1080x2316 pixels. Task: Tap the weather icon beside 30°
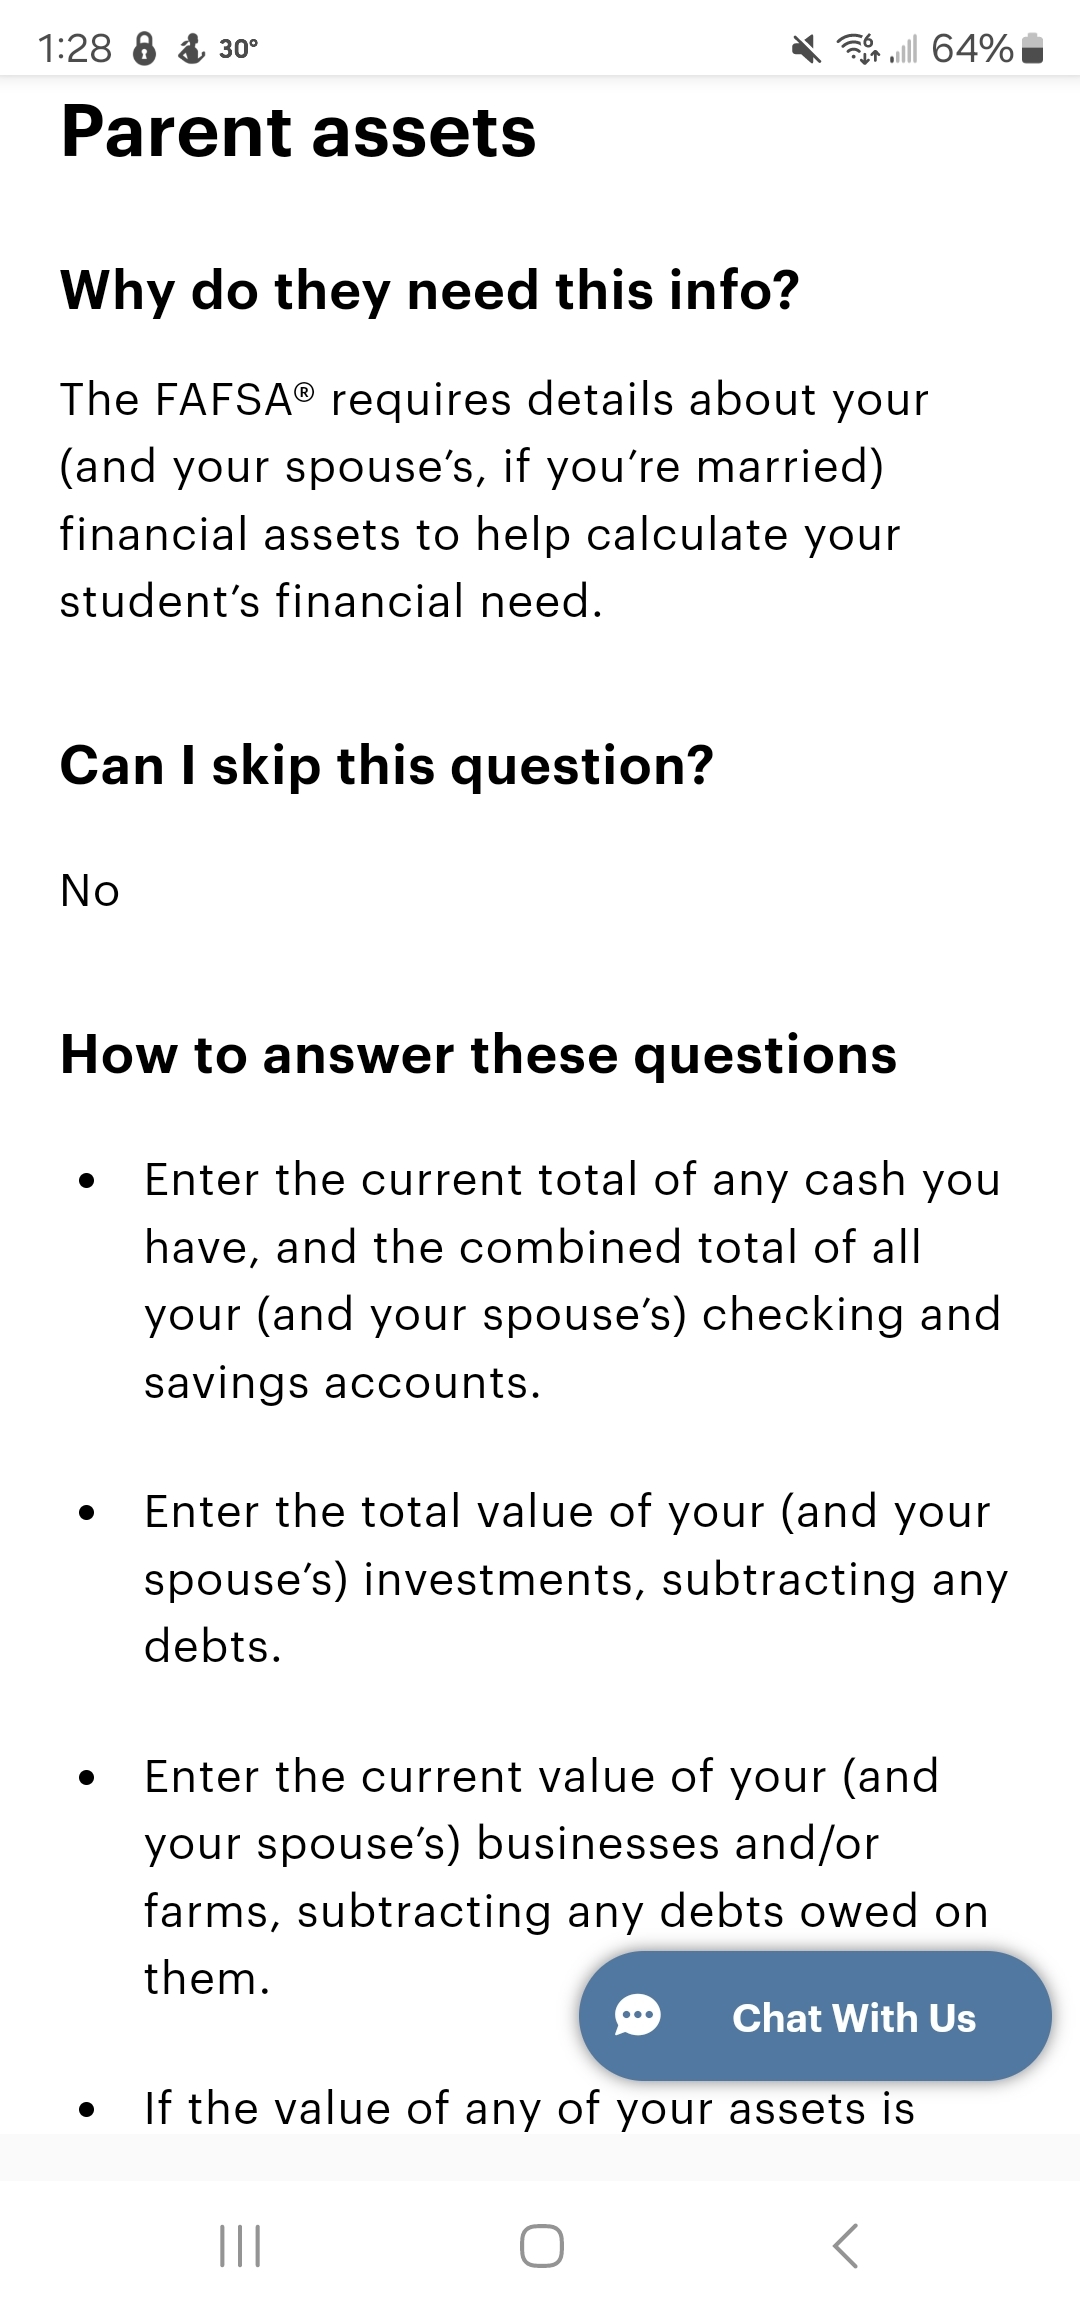pyautogui.click(x=191, y=48)
